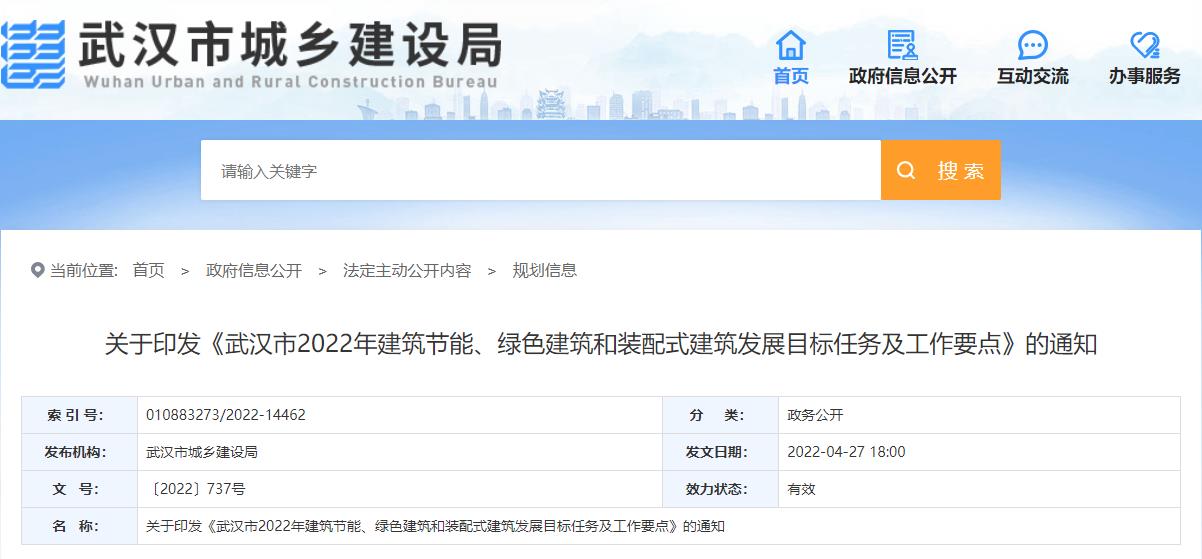Click the 文号 label cell
Image resolution: width=1202 pixels, height=559 pixels.
pos(79,489)
